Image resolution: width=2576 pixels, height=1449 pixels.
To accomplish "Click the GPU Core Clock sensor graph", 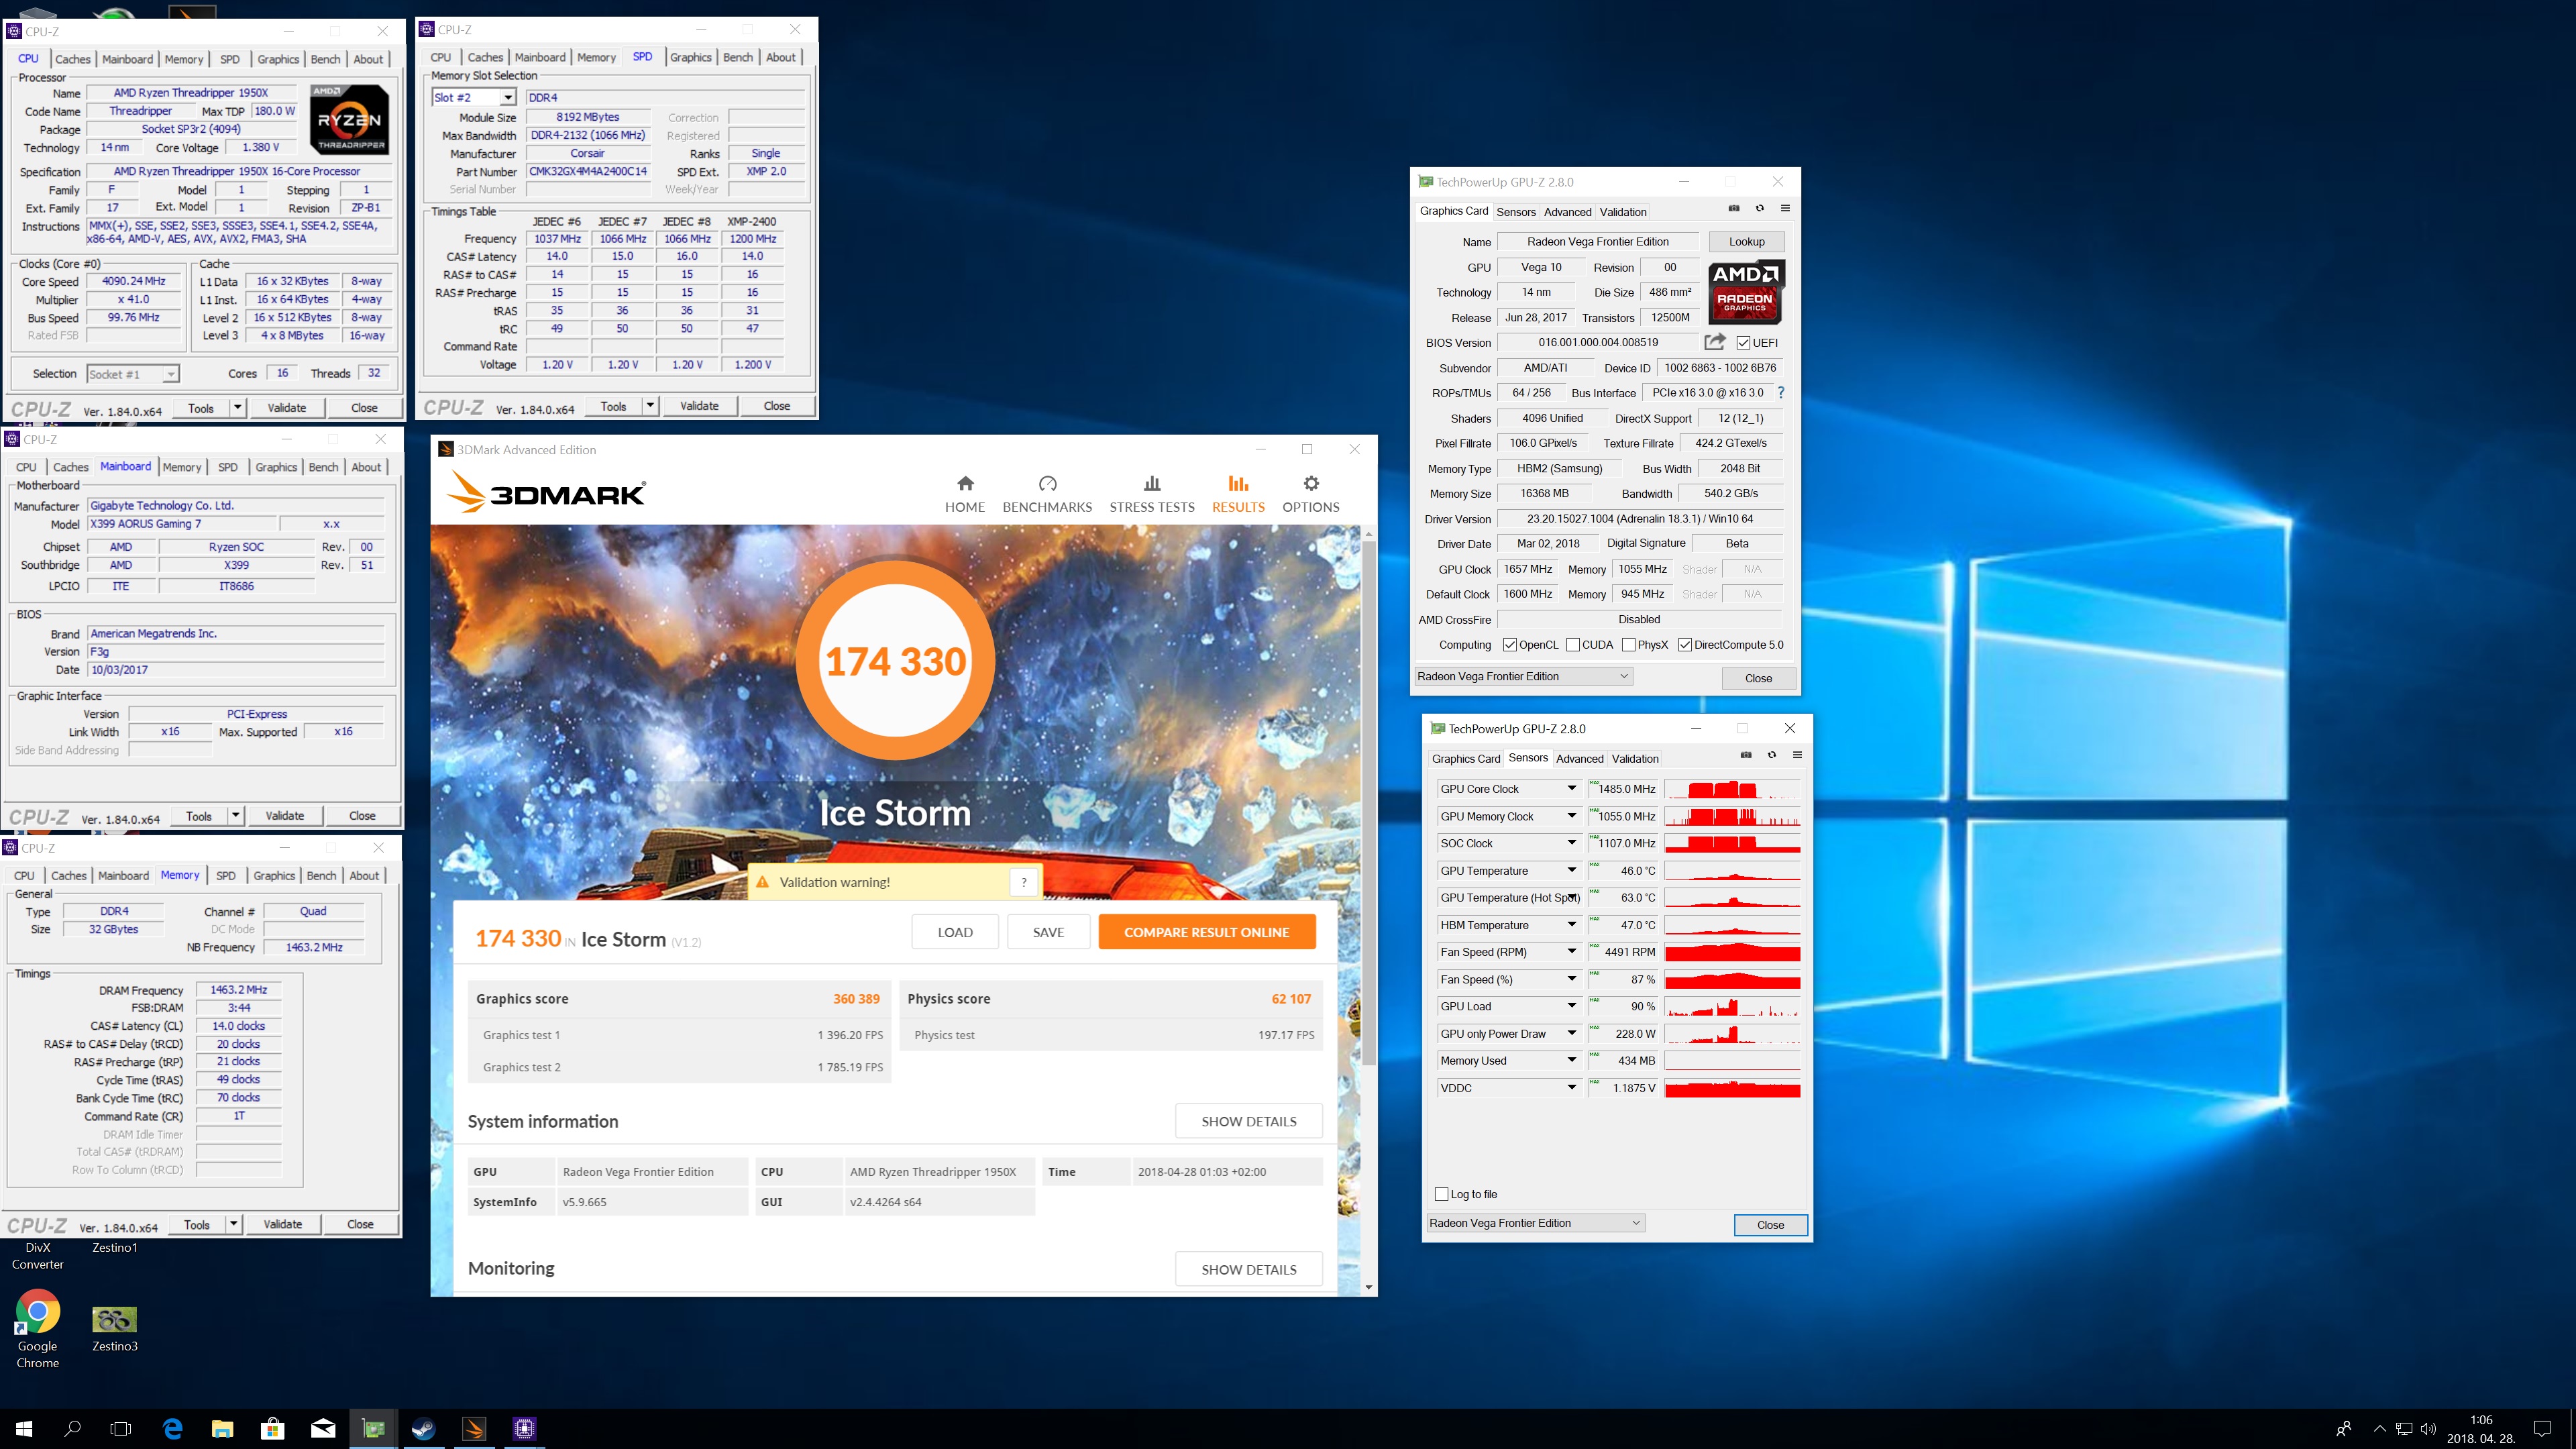I will coord(1732,789).
